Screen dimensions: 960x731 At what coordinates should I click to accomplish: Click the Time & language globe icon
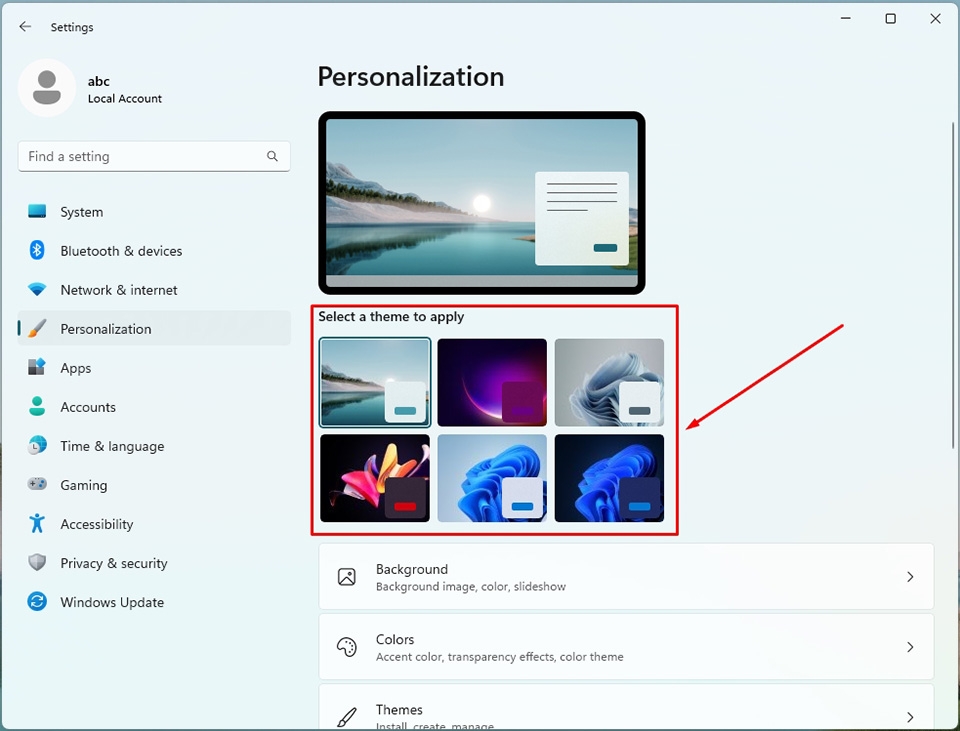point(37,446)
